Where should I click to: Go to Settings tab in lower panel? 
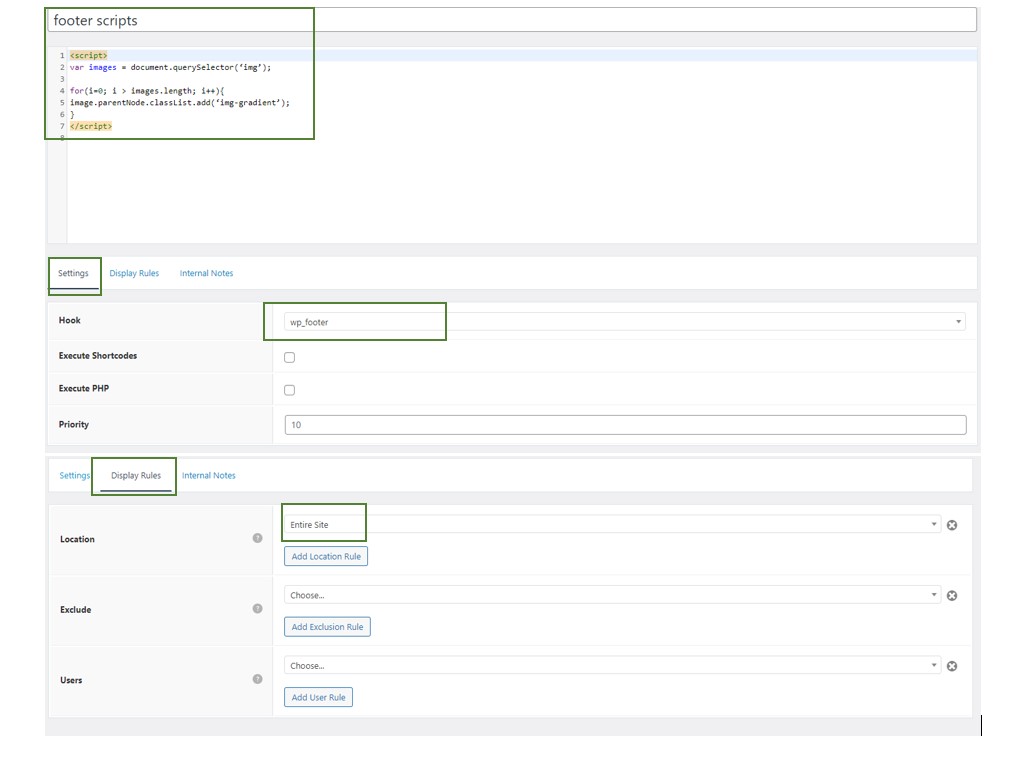point(74,476)
